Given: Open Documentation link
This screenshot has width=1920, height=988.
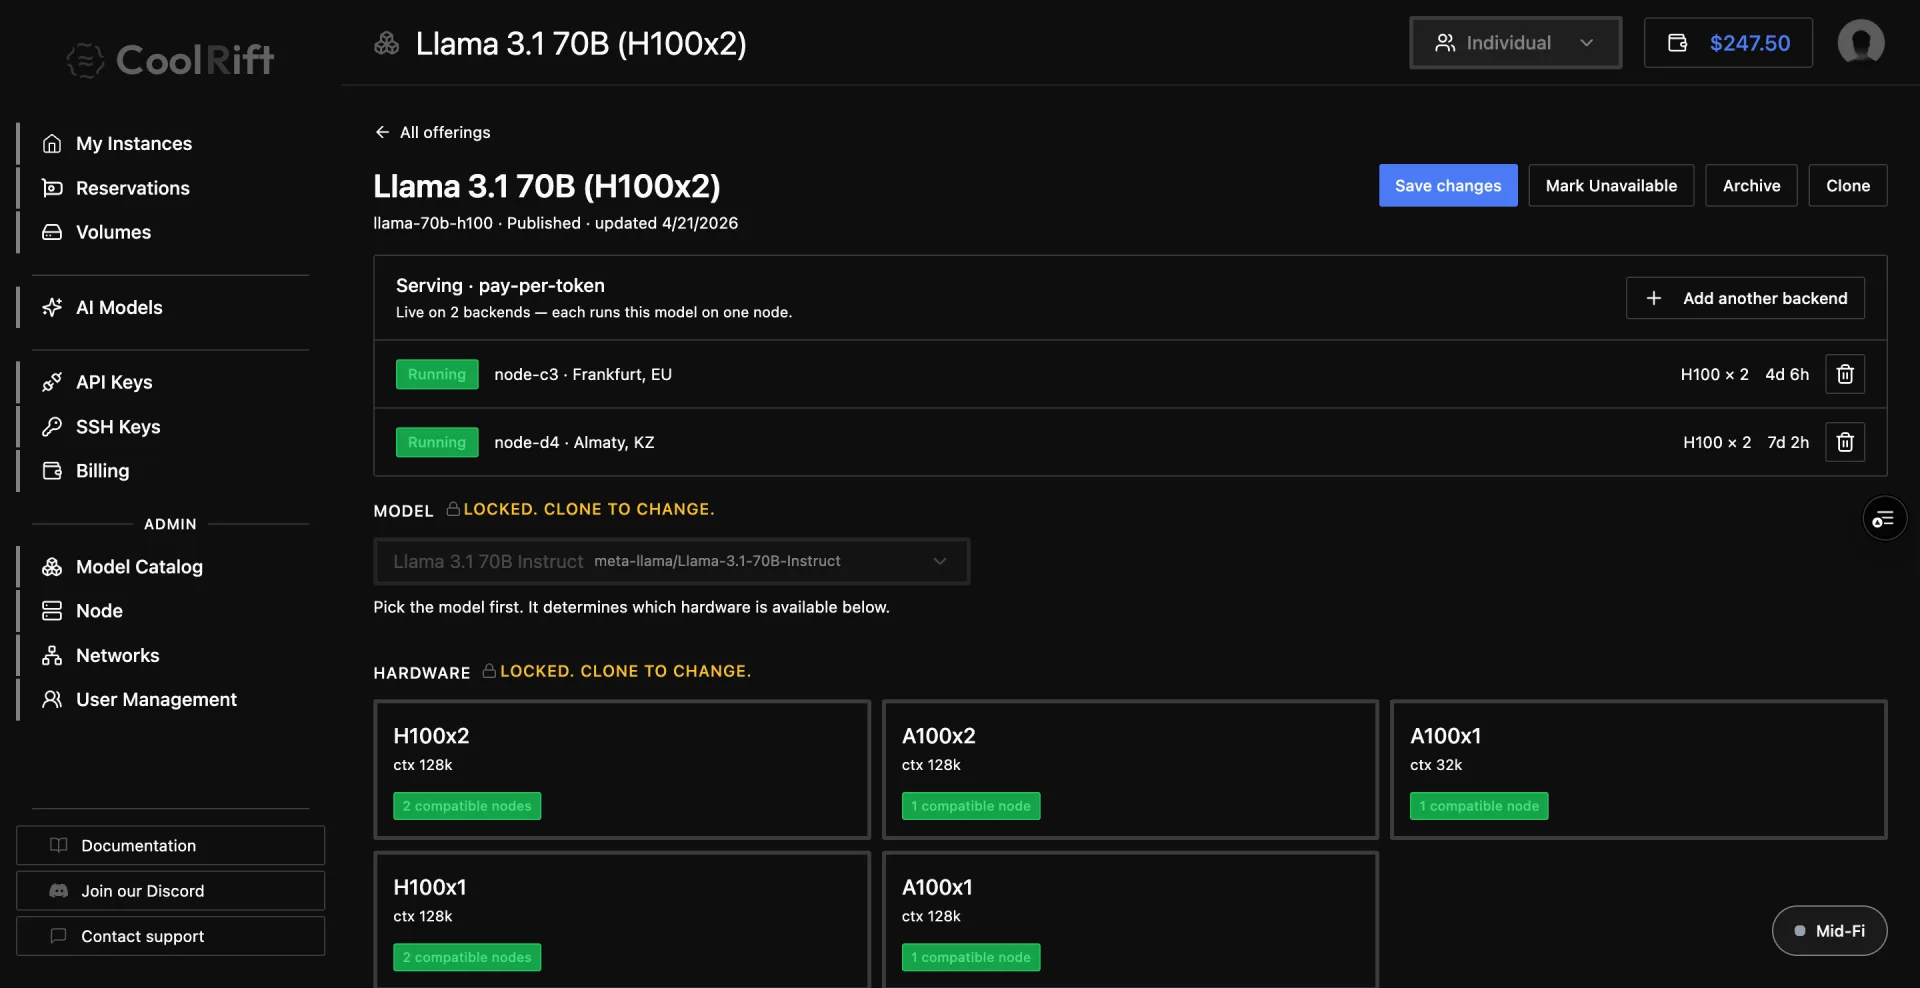Looking at the screenshot, I should pyautogui.click(x=170, y=845).
